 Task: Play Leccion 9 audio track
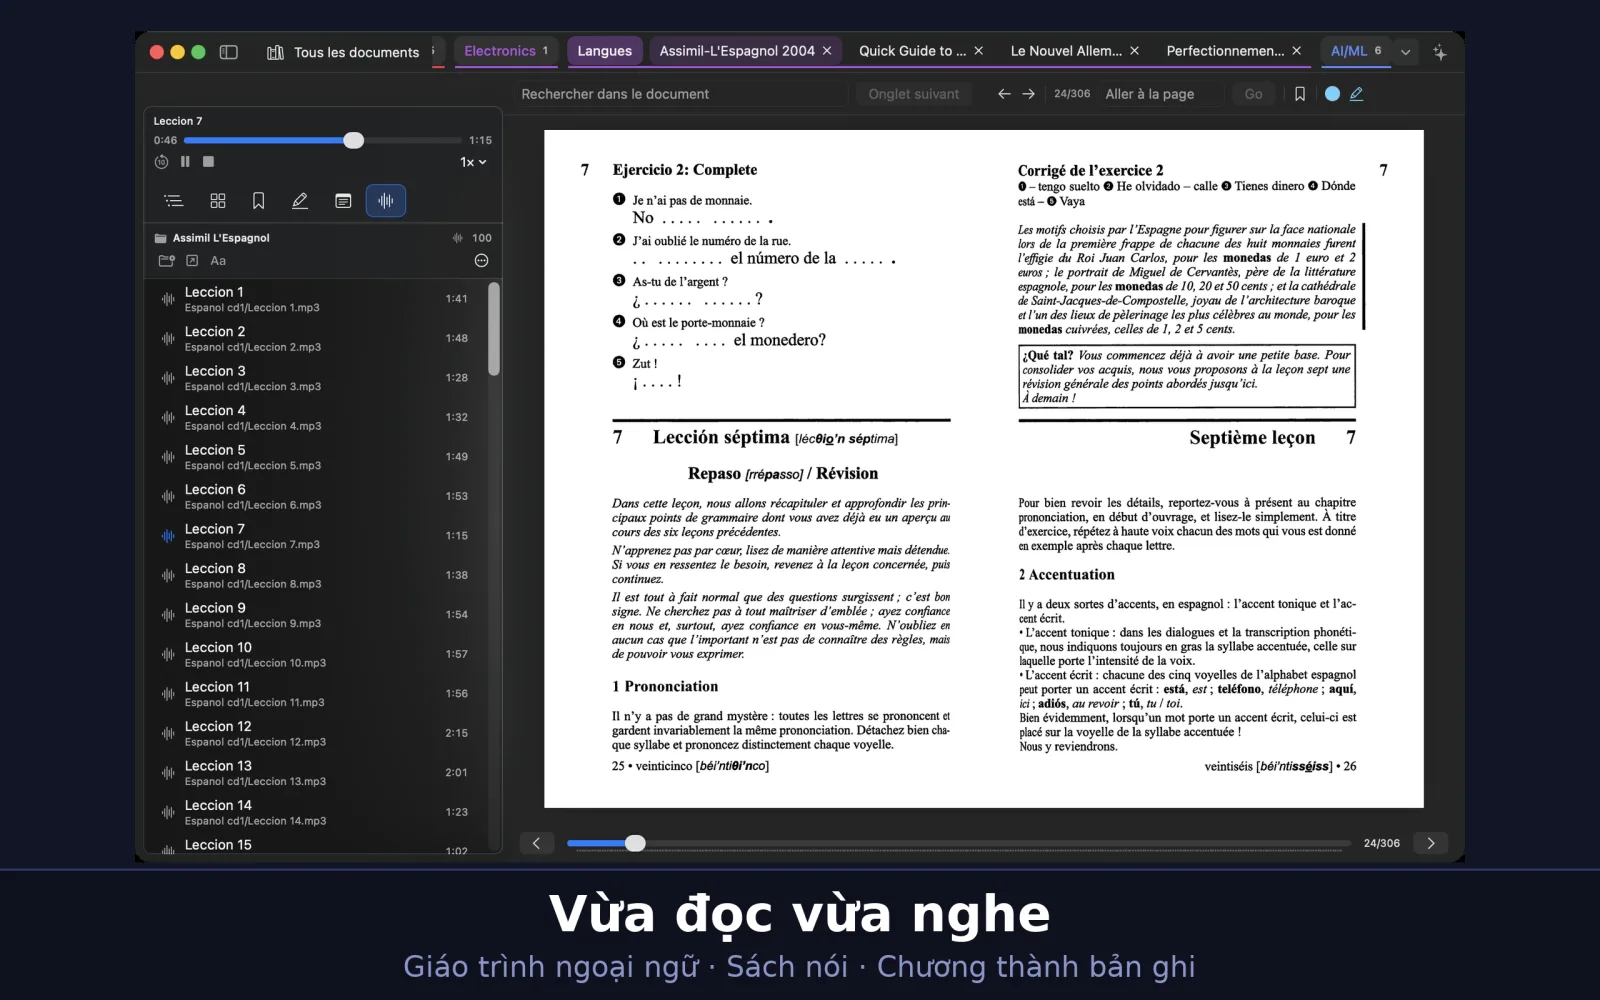pyautogui.click(x=320, y=615)
